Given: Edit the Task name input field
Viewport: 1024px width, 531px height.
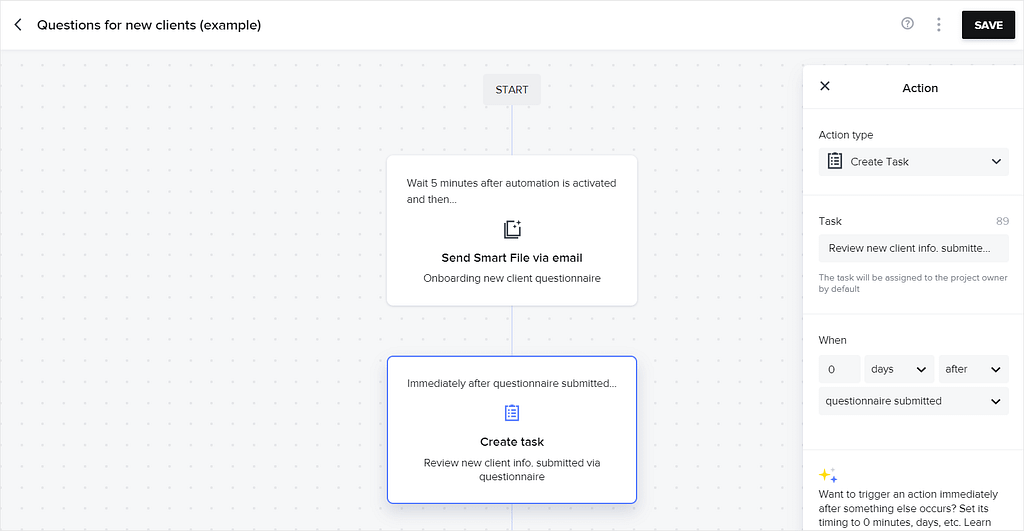Looking at the screenshot, I should [x=914, y=248].
